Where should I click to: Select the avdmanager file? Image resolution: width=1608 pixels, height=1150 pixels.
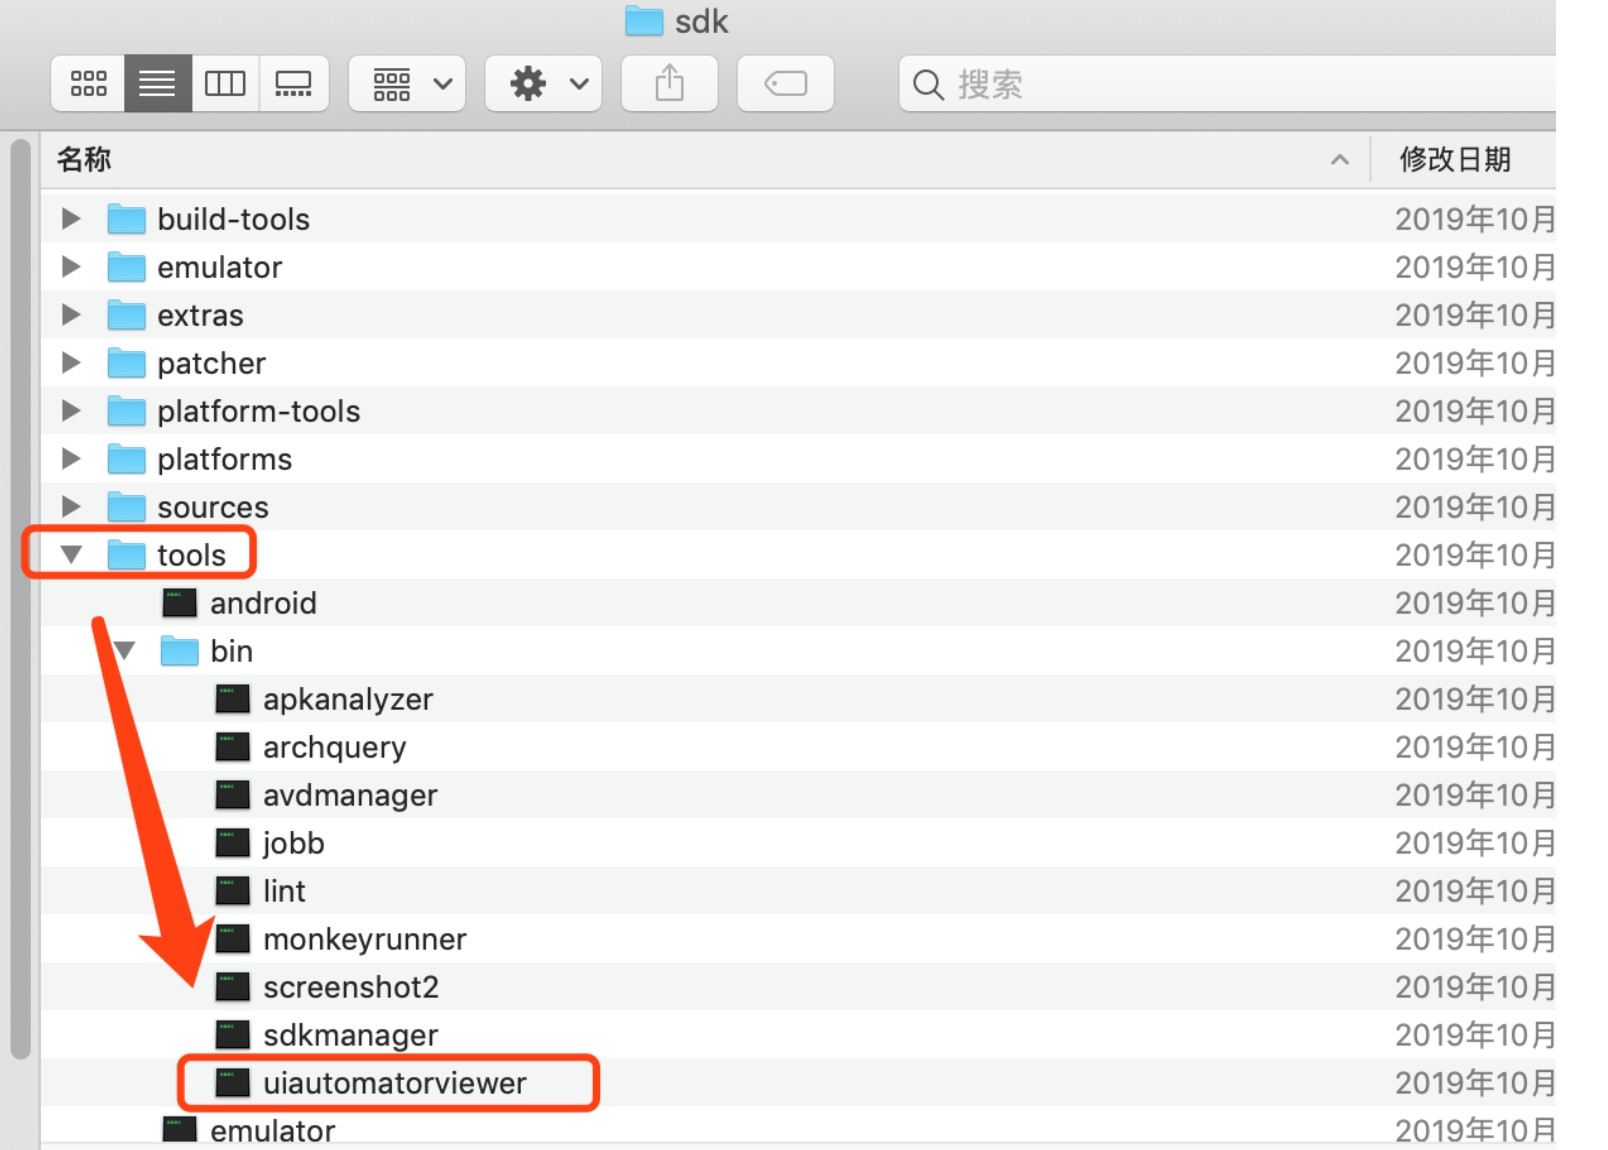pos(350,795)
